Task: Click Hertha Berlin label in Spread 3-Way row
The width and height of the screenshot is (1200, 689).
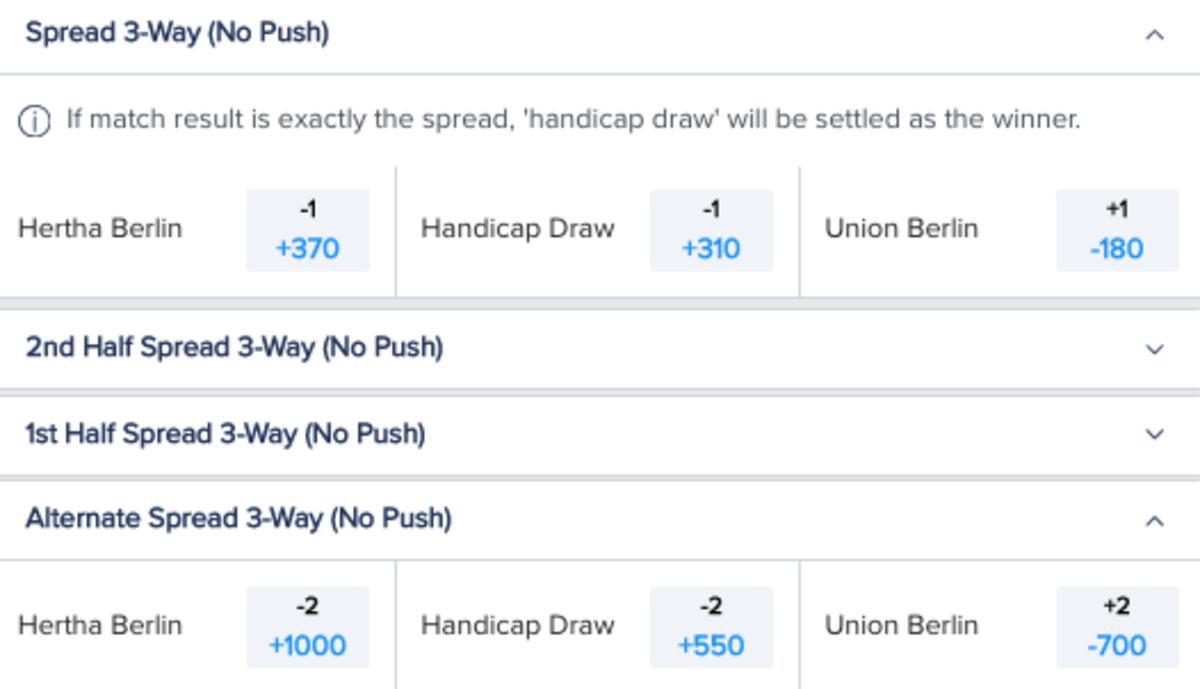Action: [x=100, y=228]
